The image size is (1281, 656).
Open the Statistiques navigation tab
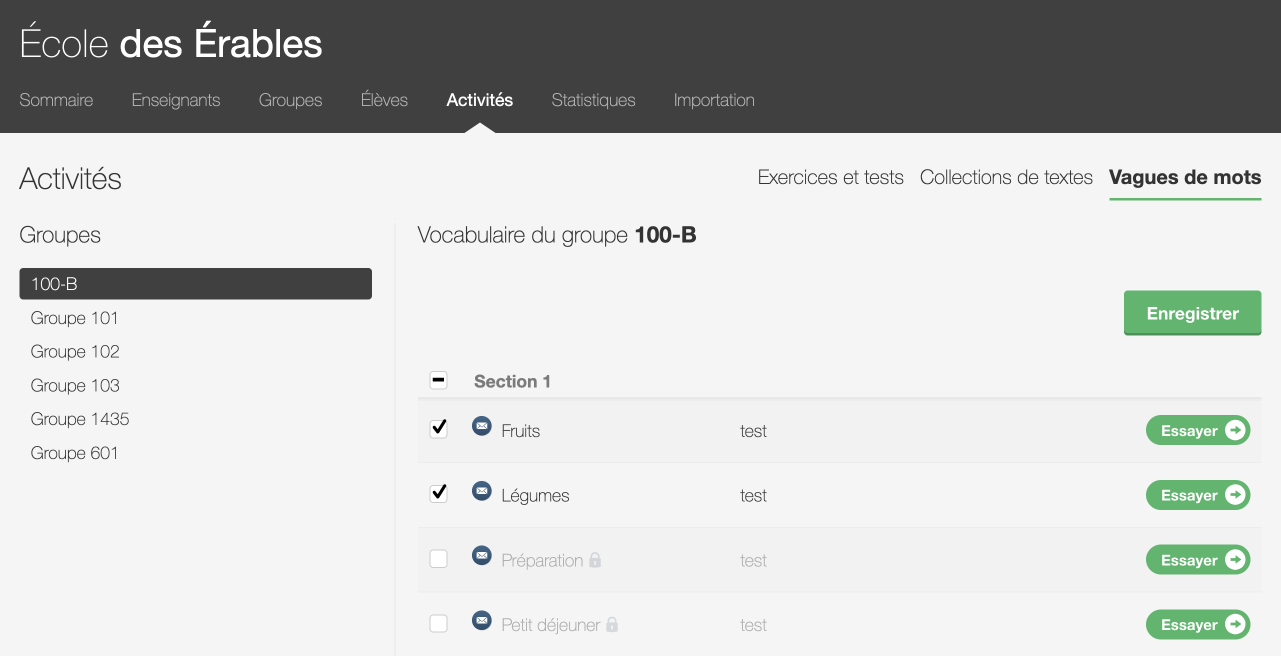tap(593, 100)
